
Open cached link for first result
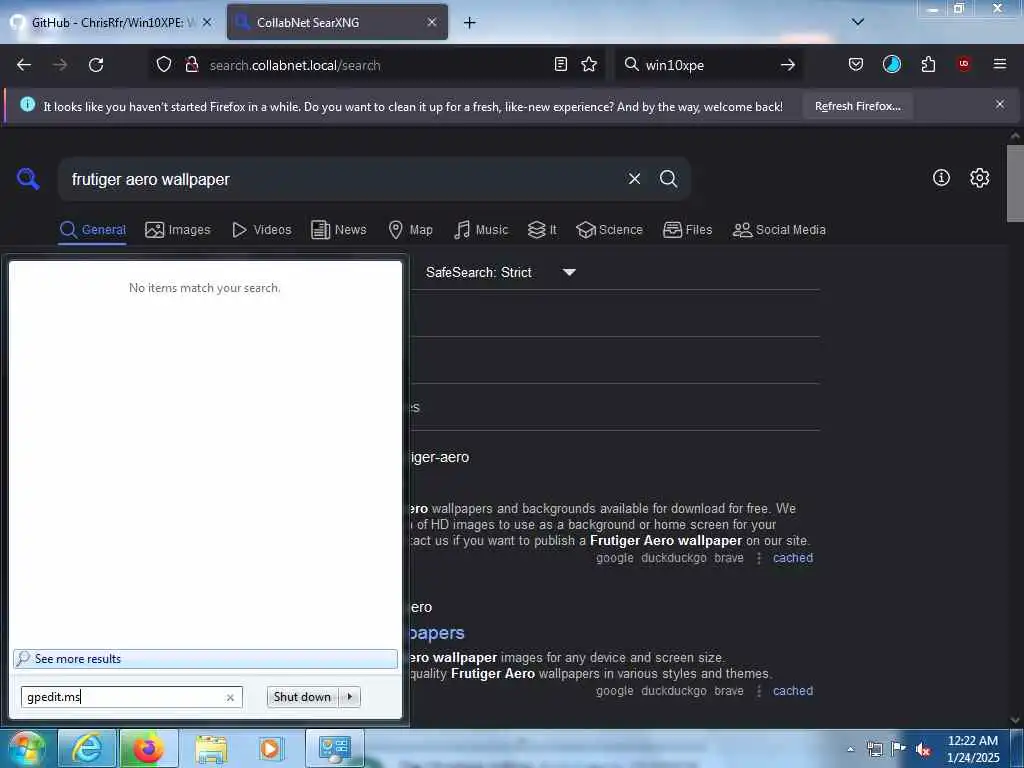[x=793, y=558]
